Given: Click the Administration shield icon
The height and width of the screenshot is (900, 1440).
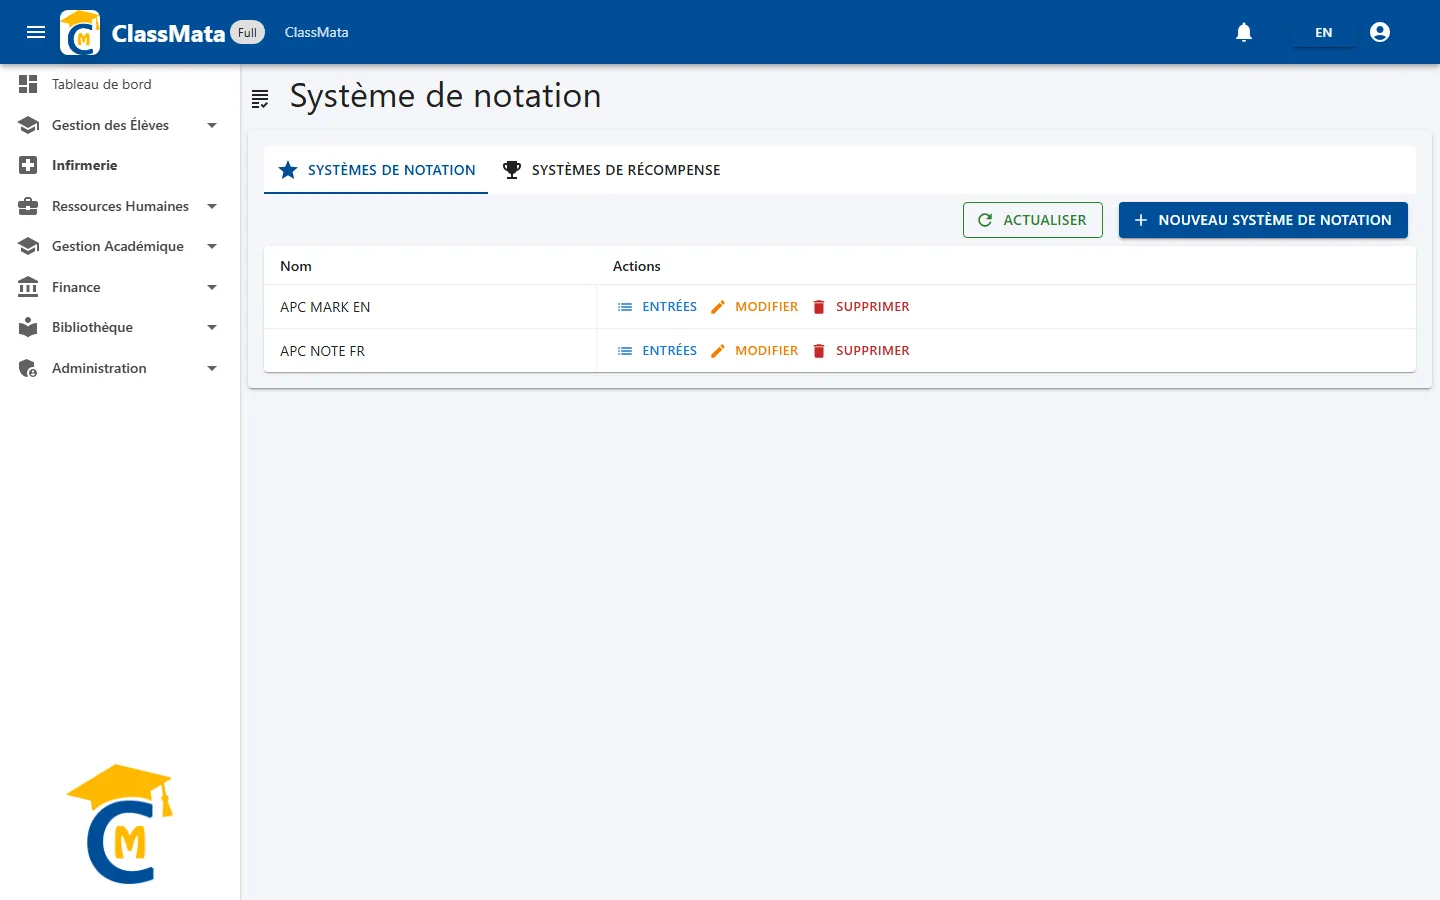Looking at the screenshot, I should point(28,368).
